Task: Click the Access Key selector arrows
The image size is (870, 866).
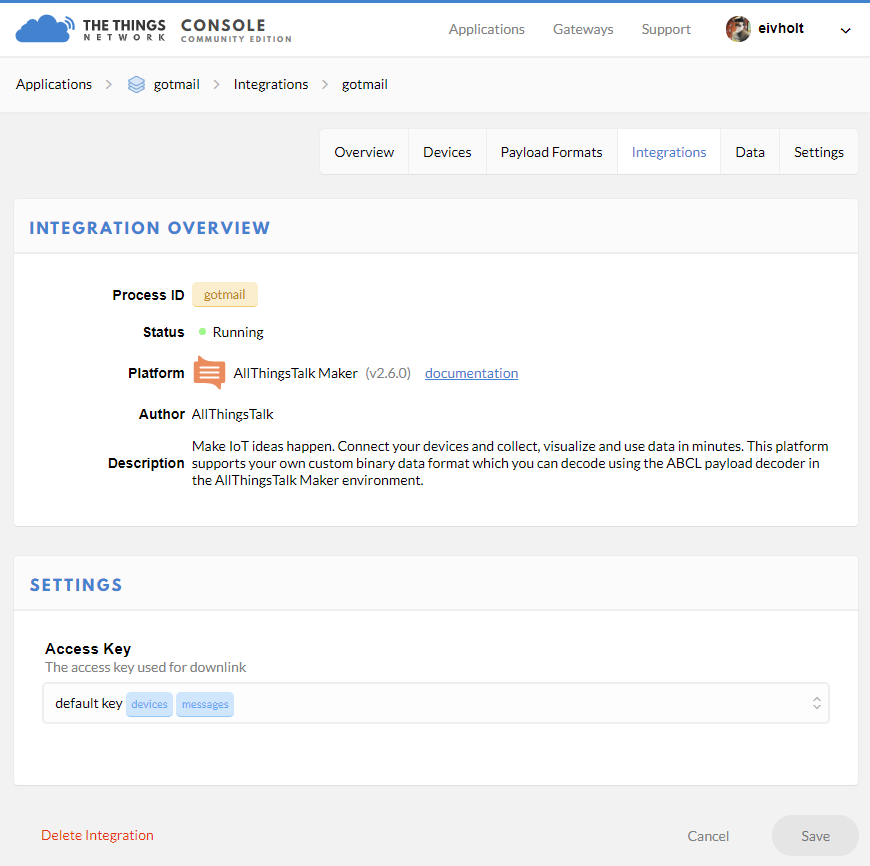Action: coord(816,703)
